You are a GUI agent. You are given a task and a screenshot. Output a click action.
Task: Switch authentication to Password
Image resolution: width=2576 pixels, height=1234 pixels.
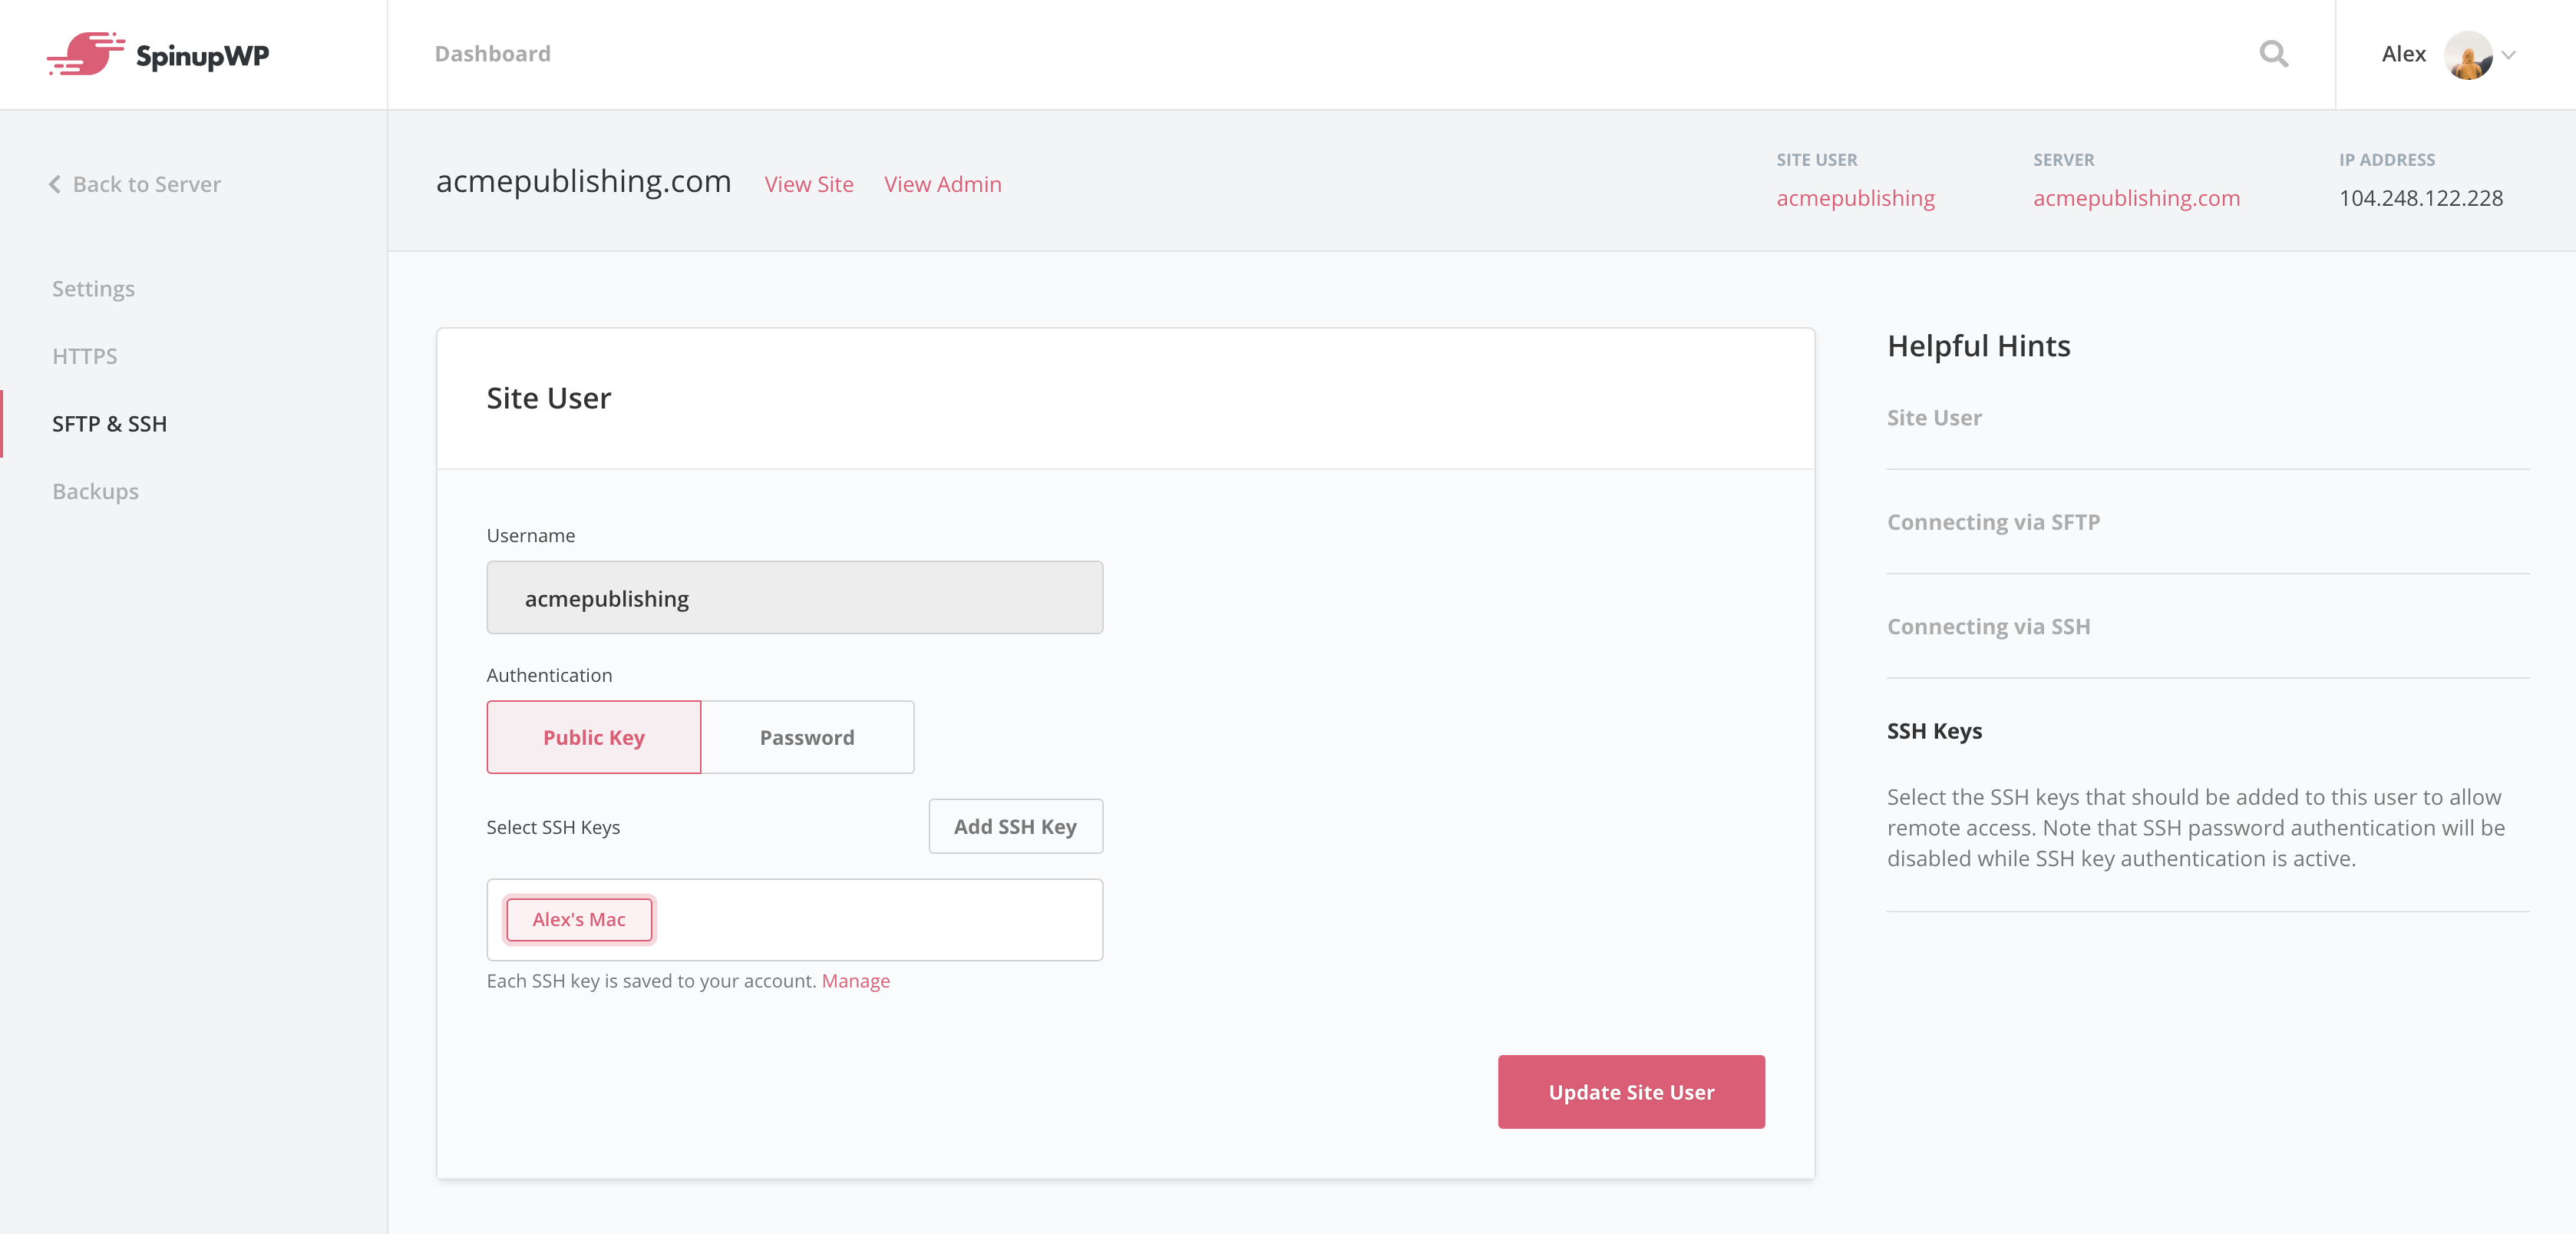point(807,737)
